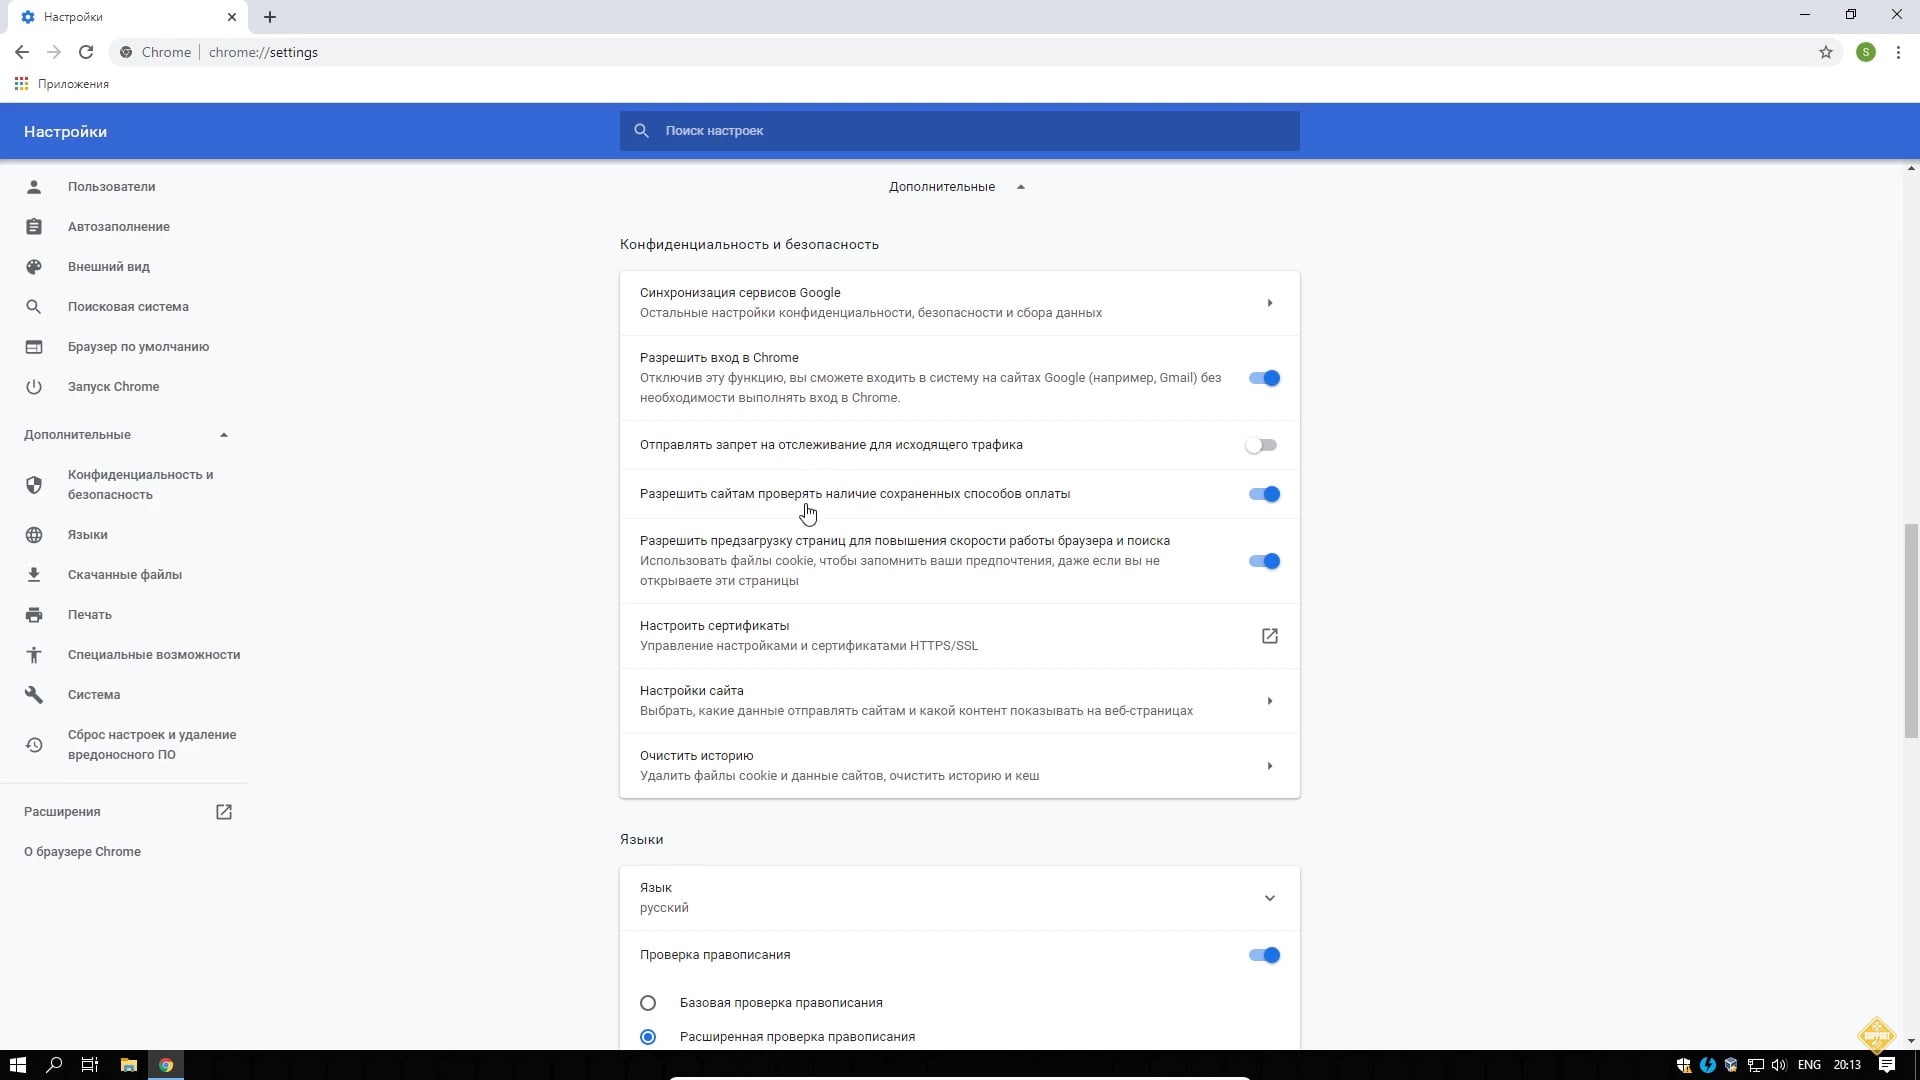This screenshot has height=1080, width=1920.
Task: Toggle Разрешить вход в Chrome switch
Action: pyautogui.click(x=1264, y=378)
